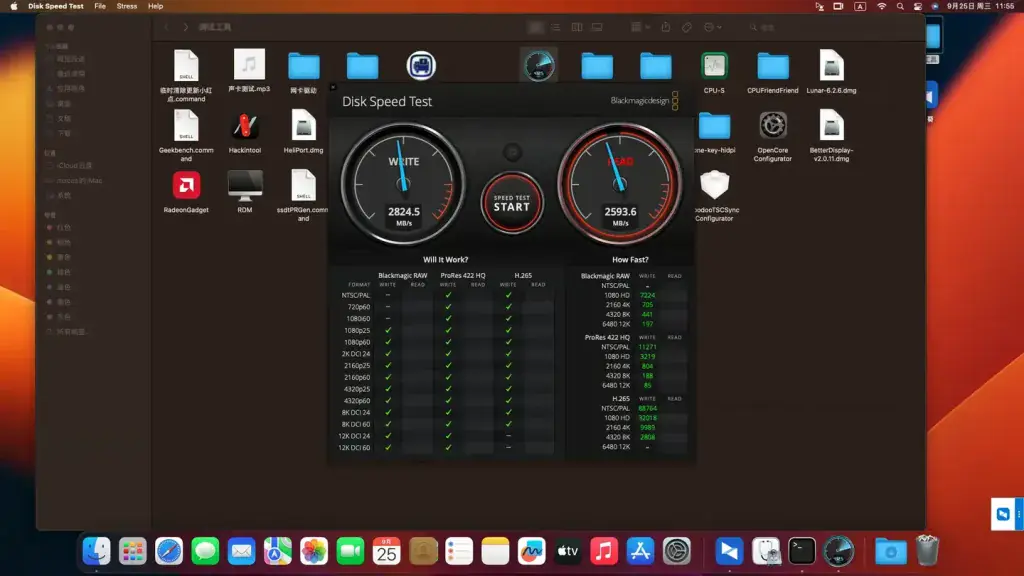Image resolution: width=1024 pixels, height=576 pixels.
Task: Select the CPU-S app in Finder
Action: click(714, 72)
